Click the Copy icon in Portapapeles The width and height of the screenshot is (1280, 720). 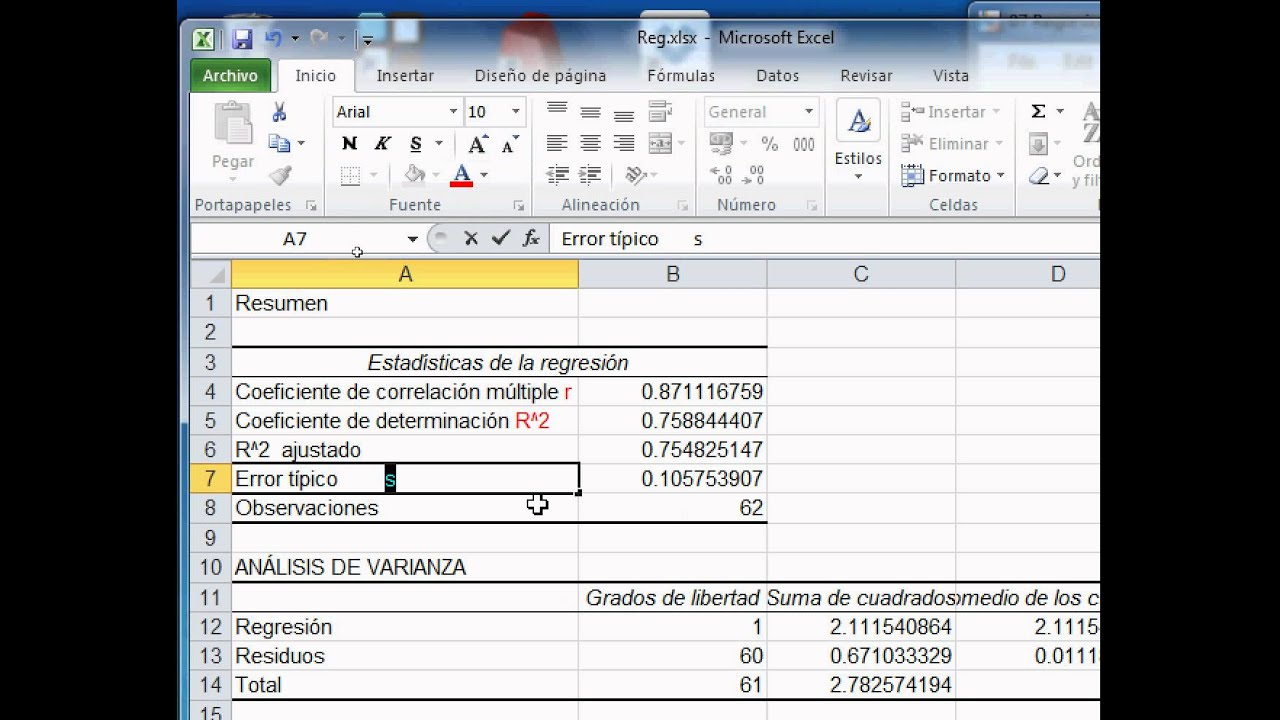point(280,144)
